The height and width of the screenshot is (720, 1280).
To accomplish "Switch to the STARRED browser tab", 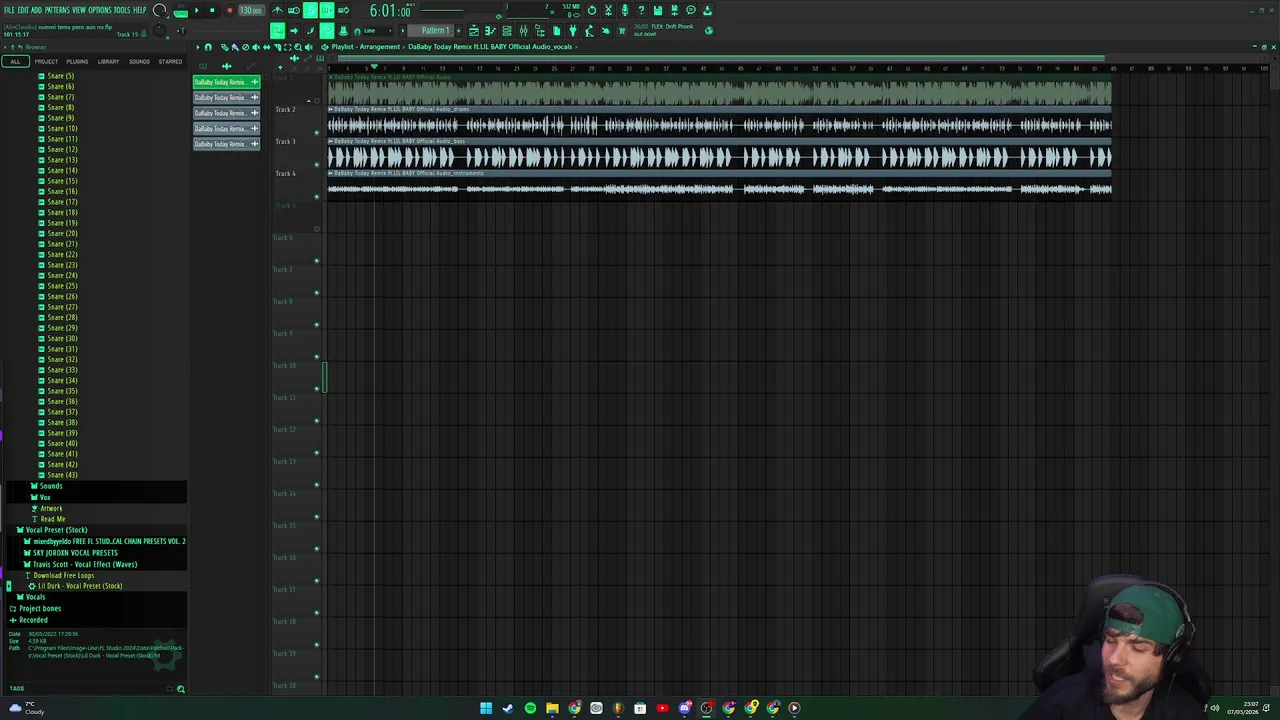I will pos(170,61).
